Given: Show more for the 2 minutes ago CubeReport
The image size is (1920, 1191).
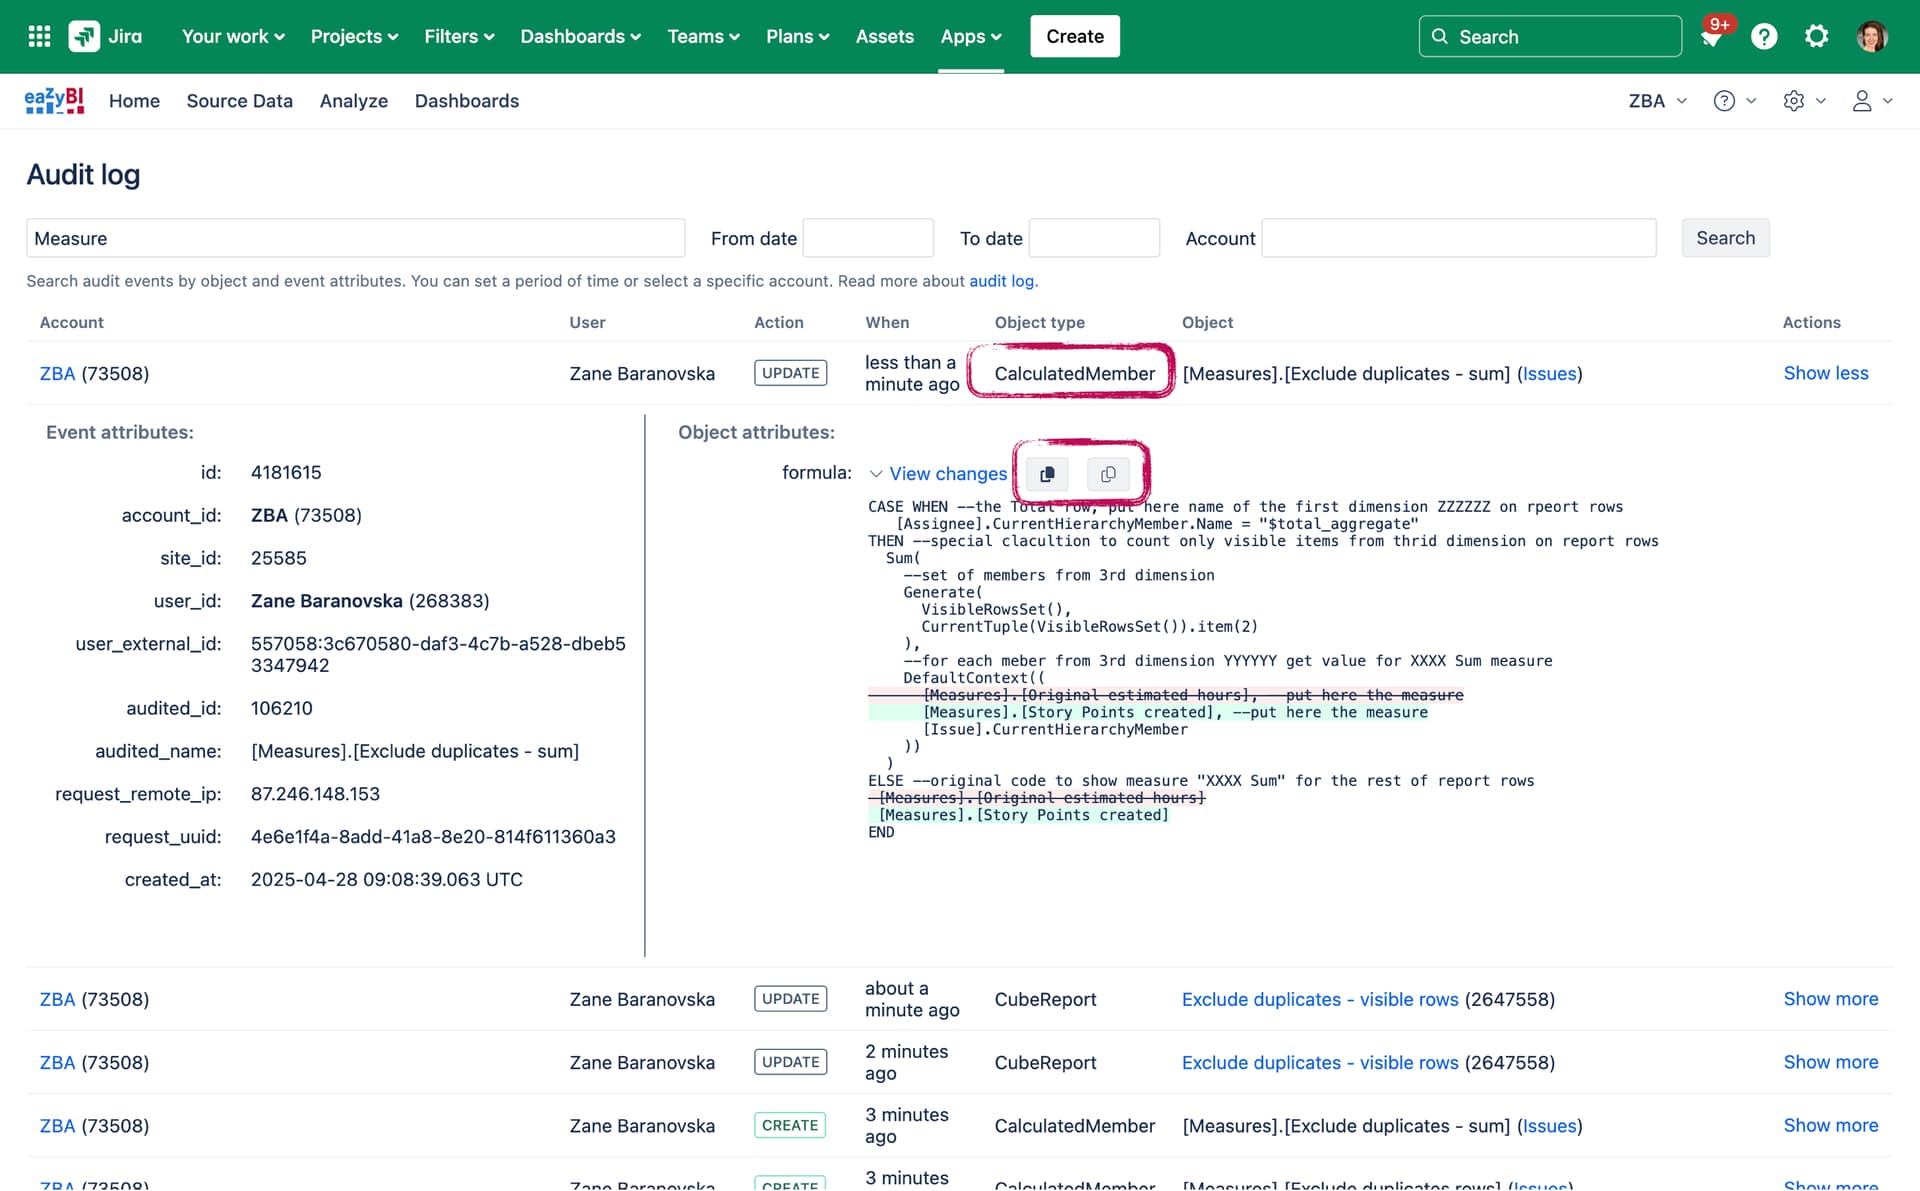Looking at the screenshot, I should coord(1830,1062).
